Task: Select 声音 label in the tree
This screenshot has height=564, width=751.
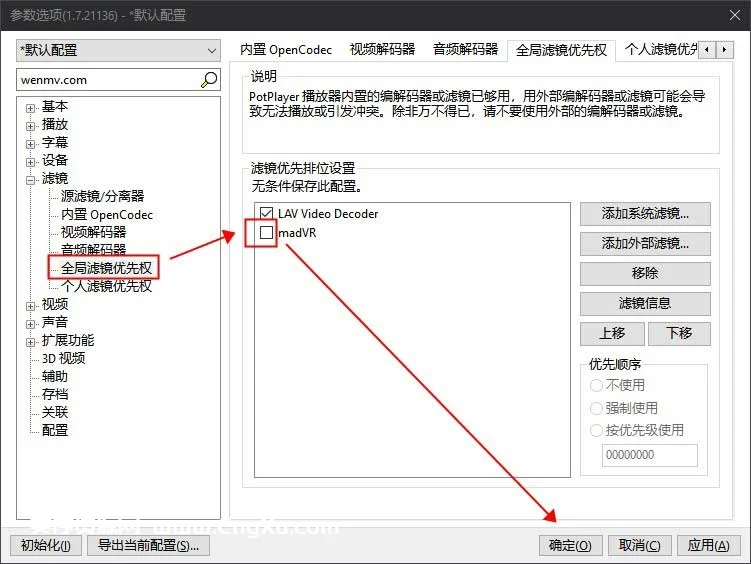Action: tap(55, 322)
